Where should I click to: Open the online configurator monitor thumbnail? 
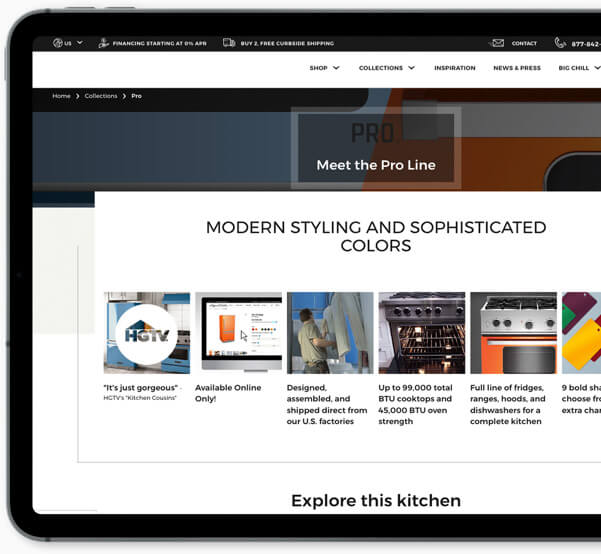(x=238, y=333)
